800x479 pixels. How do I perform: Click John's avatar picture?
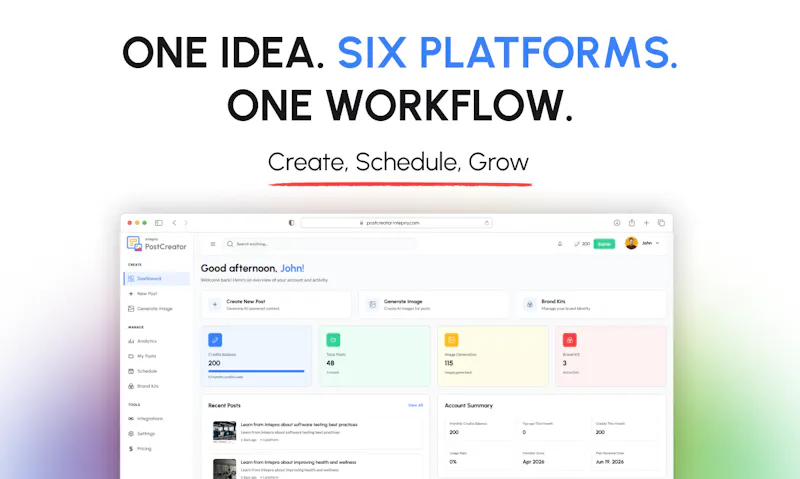[631, 243]
